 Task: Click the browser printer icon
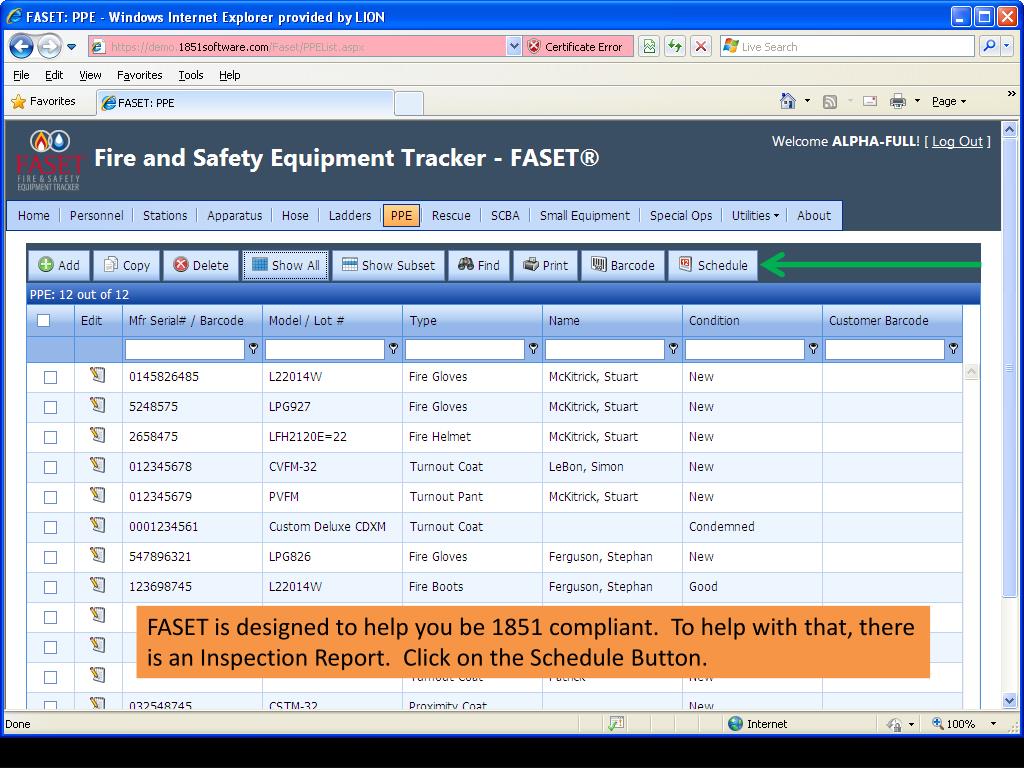click(x=898, y=101)
